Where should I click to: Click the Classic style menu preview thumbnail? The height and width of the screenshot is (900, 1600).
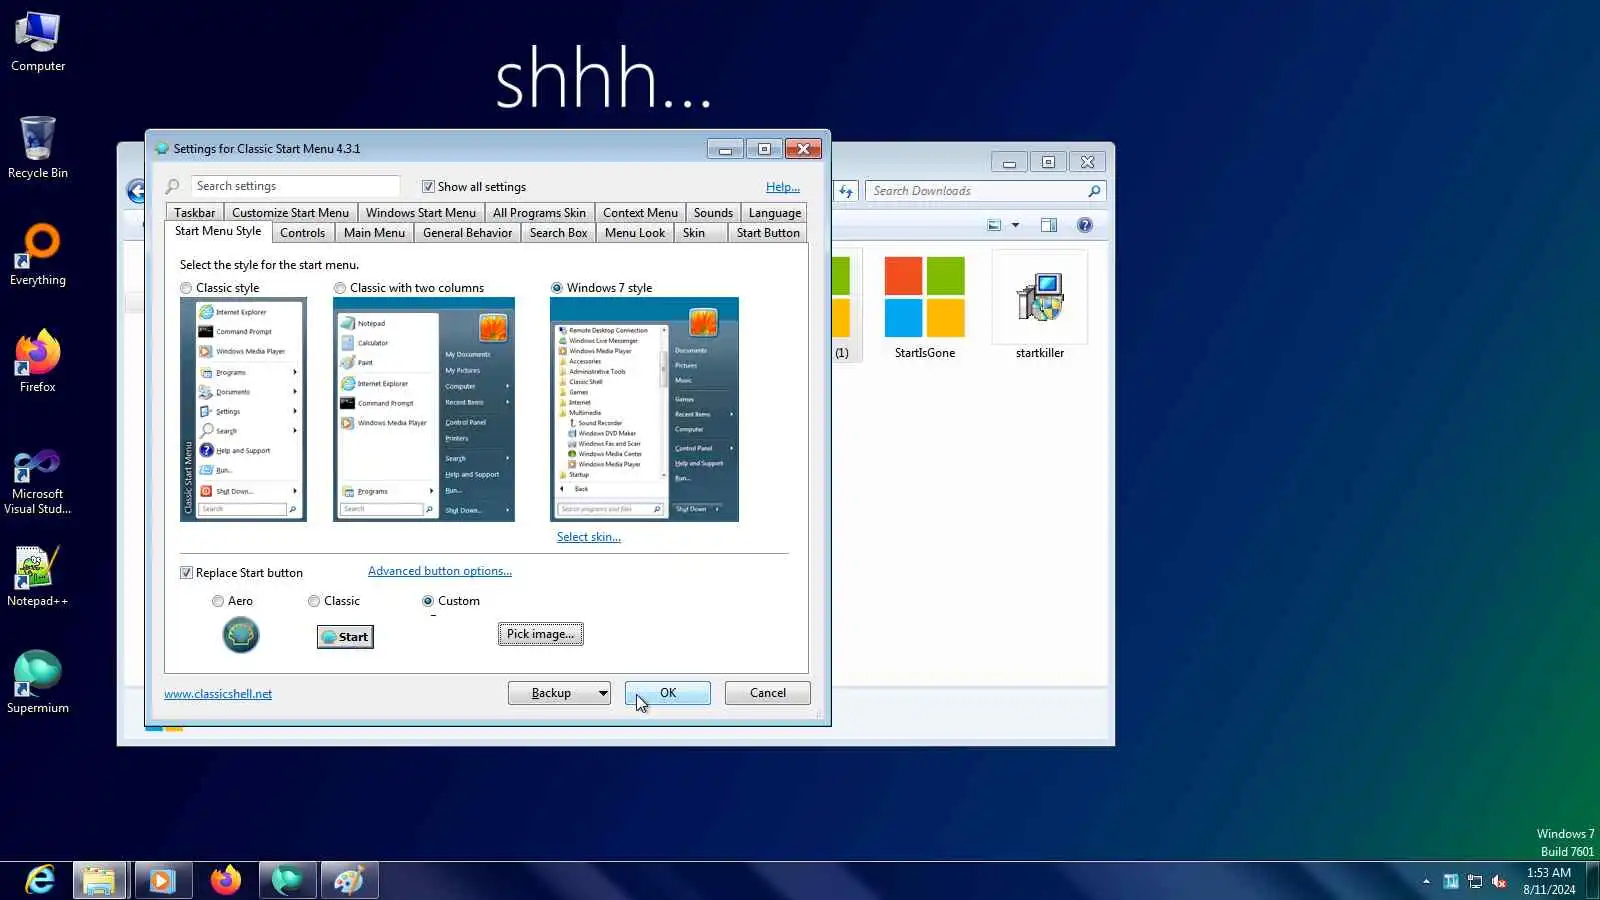243,409
